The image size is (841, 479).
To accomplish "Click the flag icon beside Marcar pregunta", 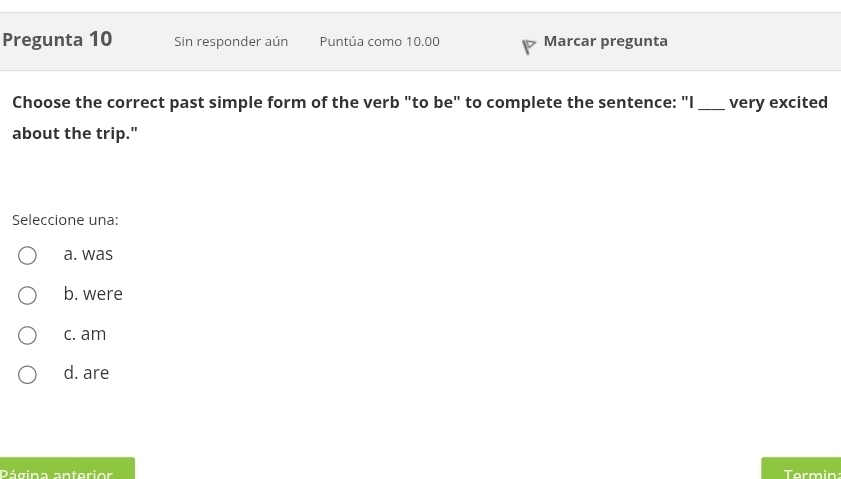I will [x=528, y=46].
